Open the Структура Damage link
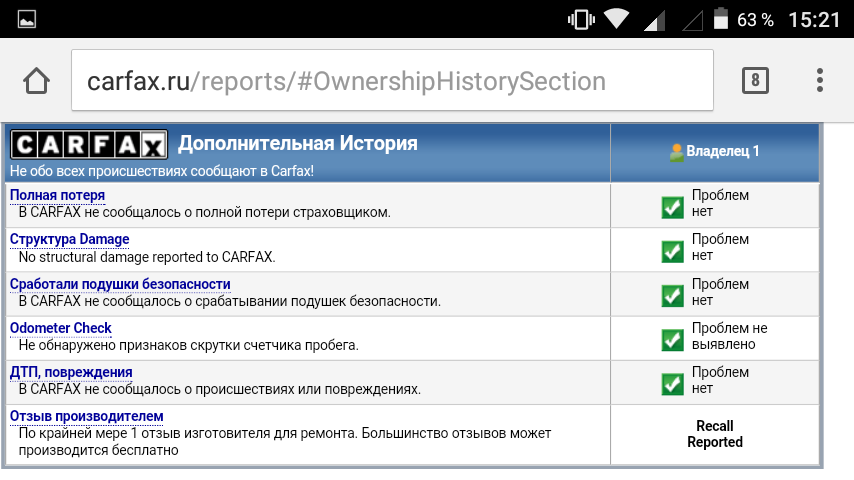The height and width of the screenshot is (480, 854). (69, 239)
